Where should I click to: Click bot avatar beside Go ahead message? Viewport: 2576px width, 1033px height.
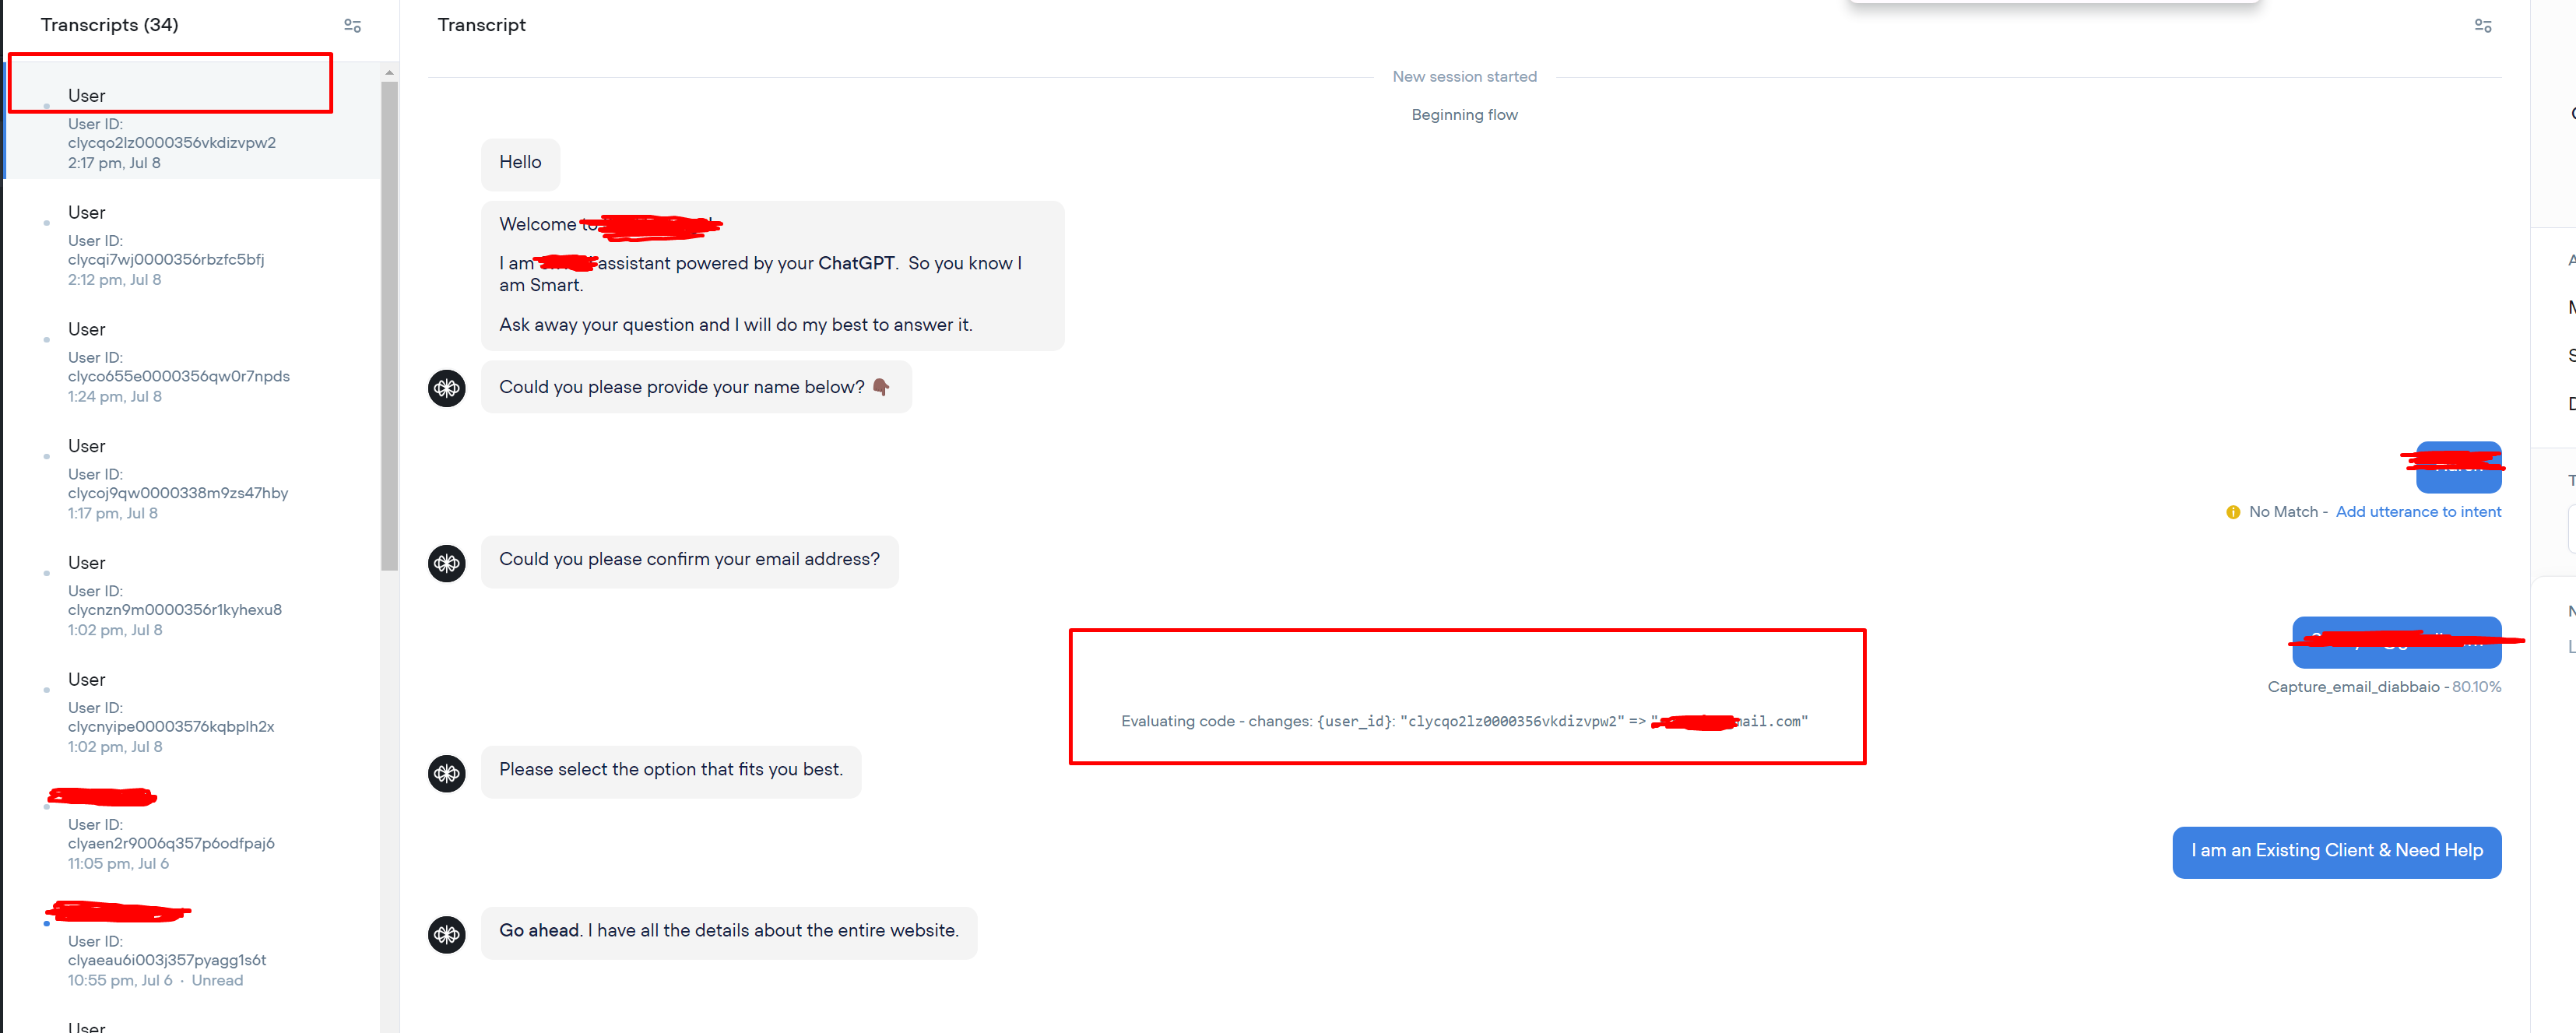(447, 934)
